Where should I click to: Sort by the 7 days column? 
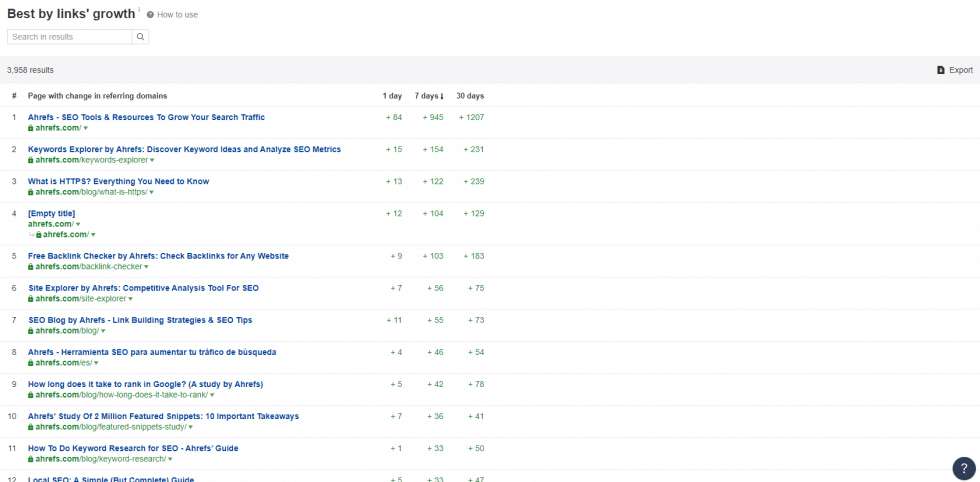pos(429,96)
